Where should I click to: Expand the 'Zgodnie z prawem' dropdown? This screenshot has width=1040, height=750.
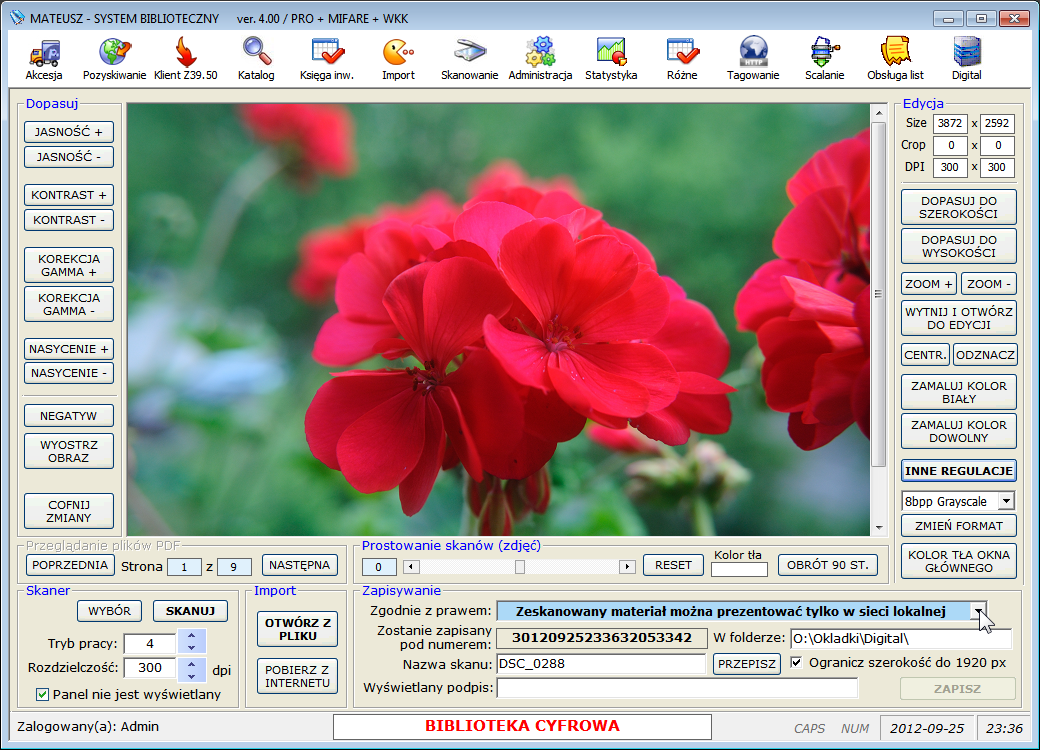(x=980, y=612)
